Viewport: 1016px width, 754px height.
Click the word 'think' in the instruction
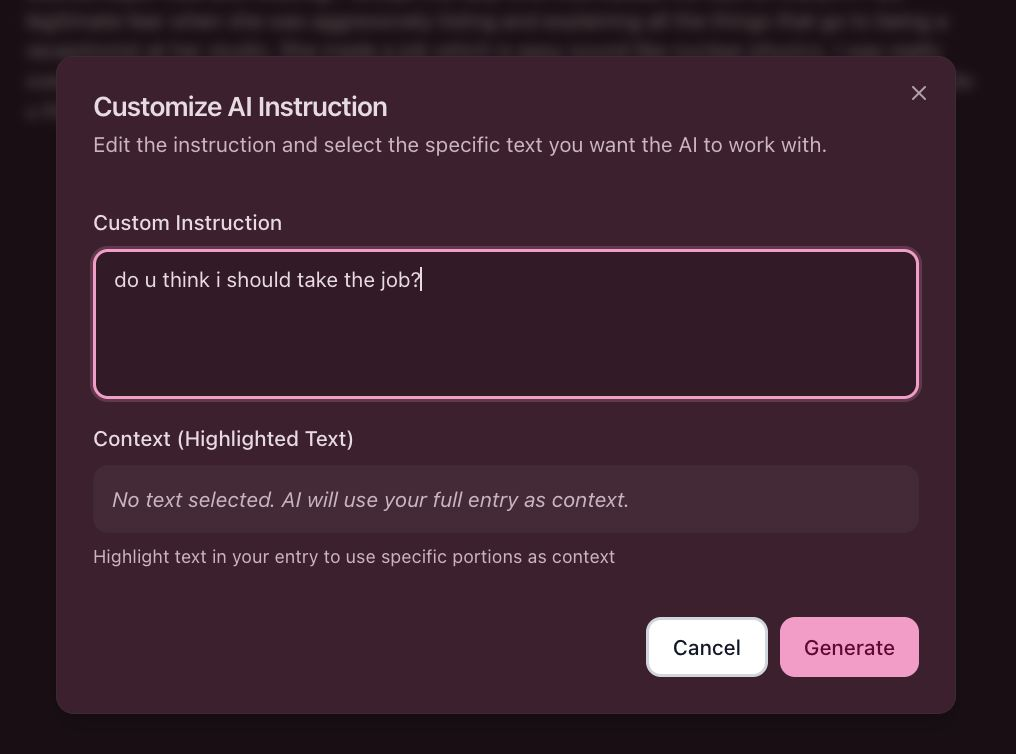(186, 280)
